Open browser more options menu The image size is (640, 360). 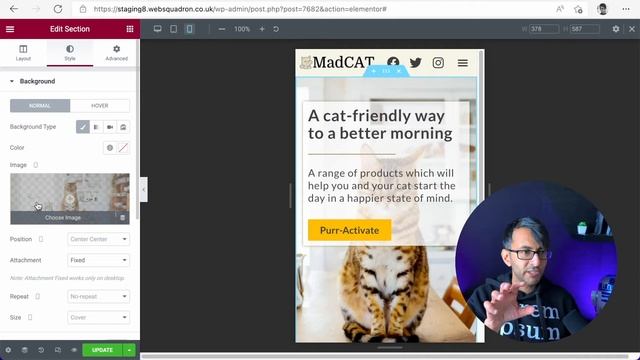coord(626,9)
